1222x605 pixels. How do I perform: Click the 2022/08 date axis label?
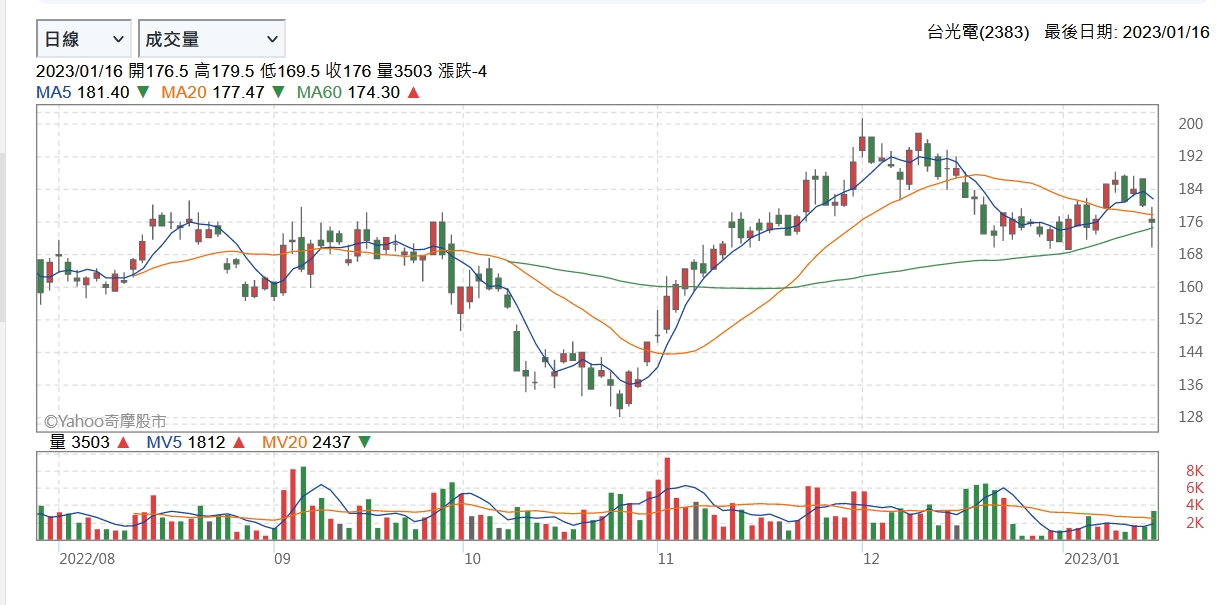coord(87,557)
